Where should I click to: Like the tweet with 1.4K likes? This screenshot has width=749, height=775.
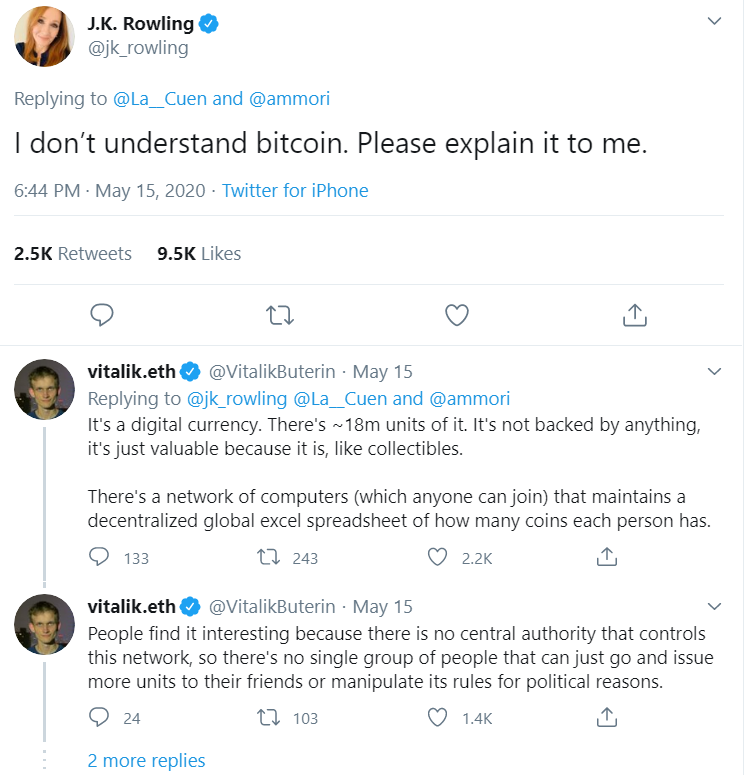[438, 717]
